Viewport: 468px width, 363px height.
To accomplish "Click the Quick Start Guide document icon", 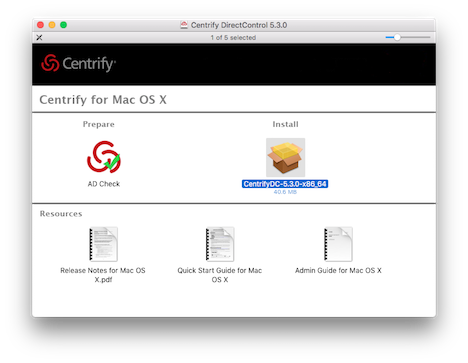I will (x=220, y=244).
